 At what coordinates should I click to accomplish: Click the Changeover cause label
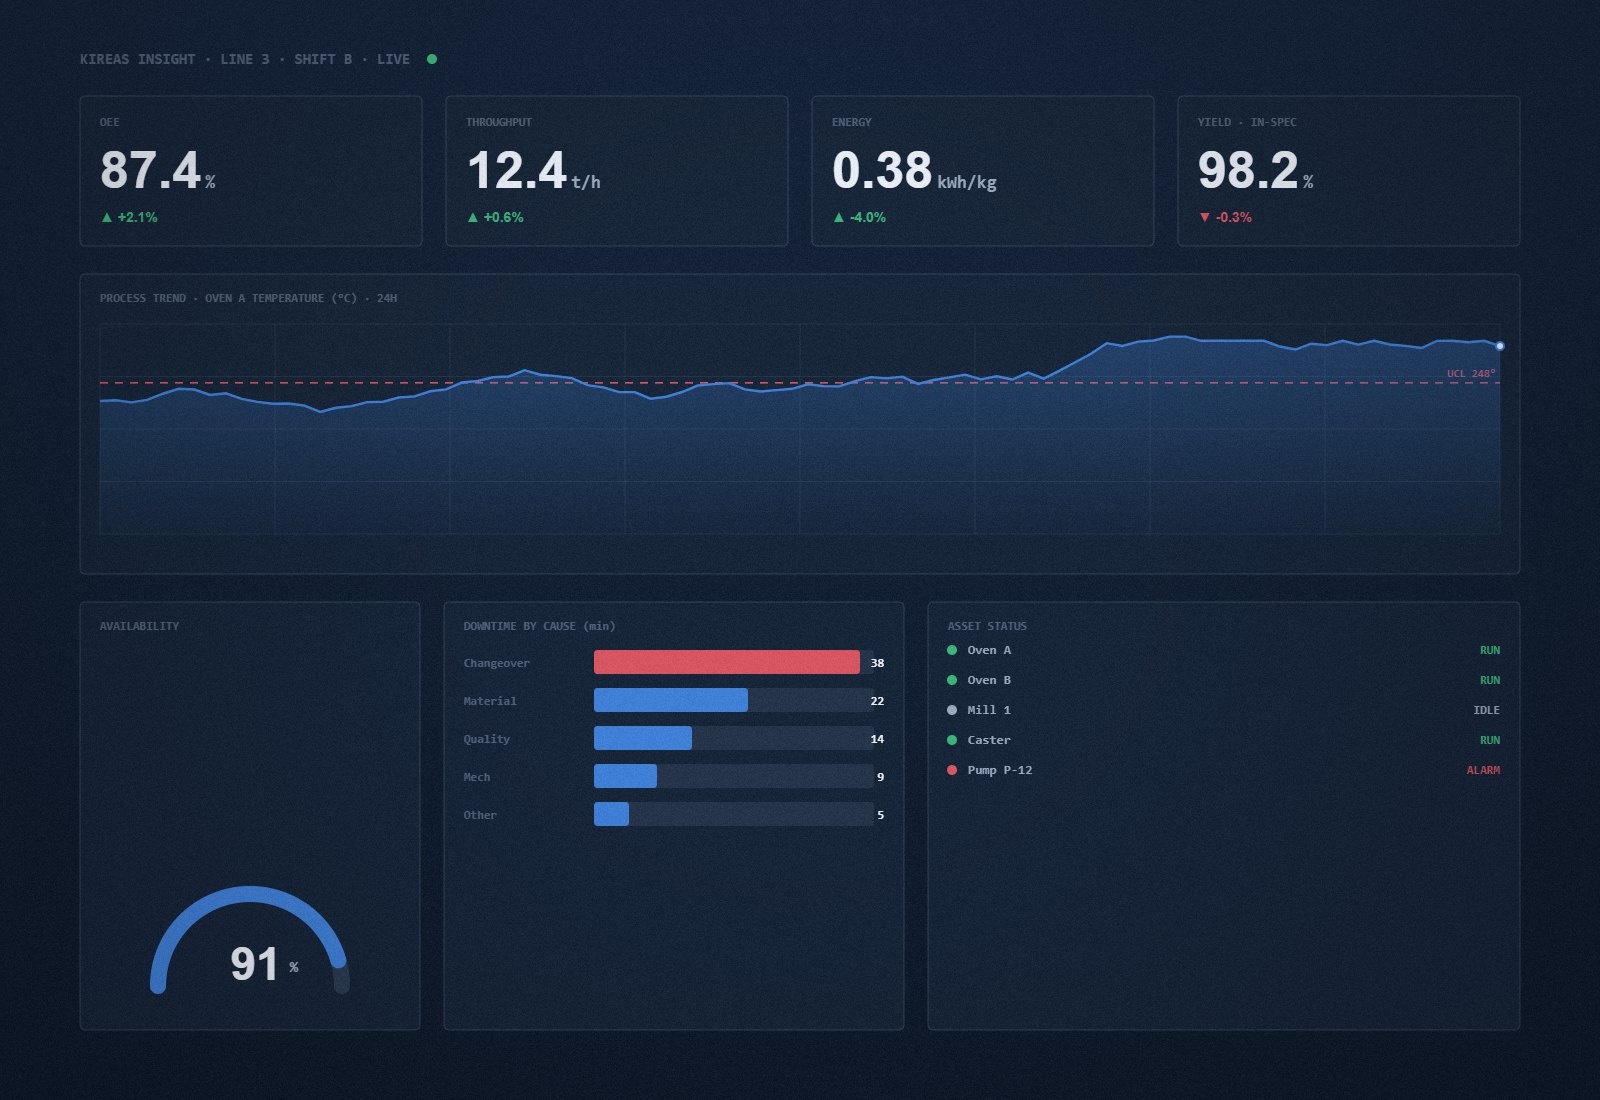(496, 663)
